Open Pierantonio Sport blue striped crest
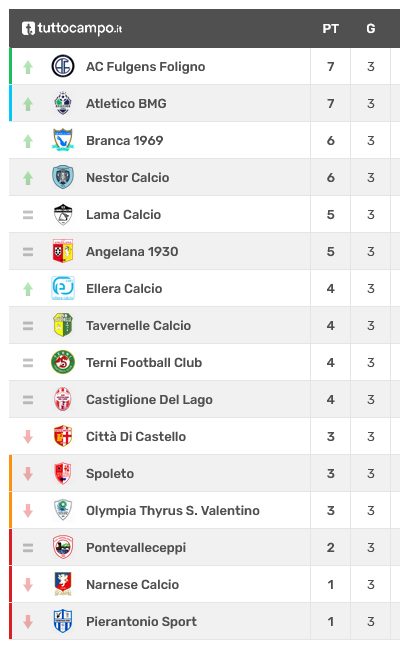 click(x=63, y=621)
